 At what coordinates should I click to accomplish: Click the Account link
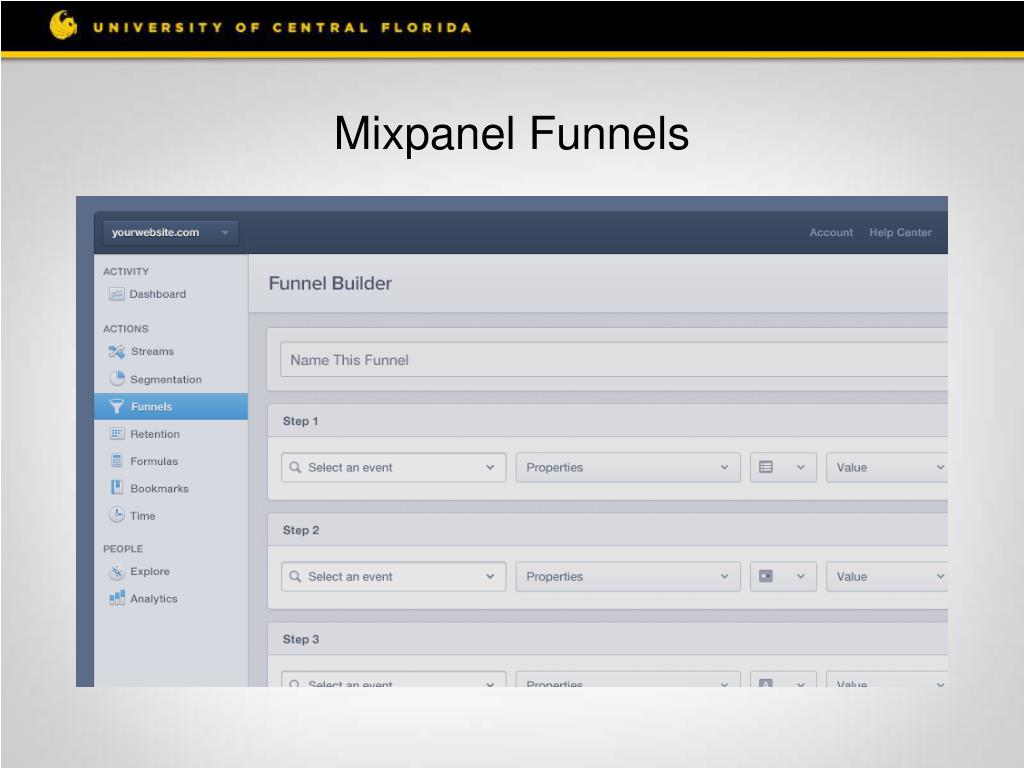point(831,232)
